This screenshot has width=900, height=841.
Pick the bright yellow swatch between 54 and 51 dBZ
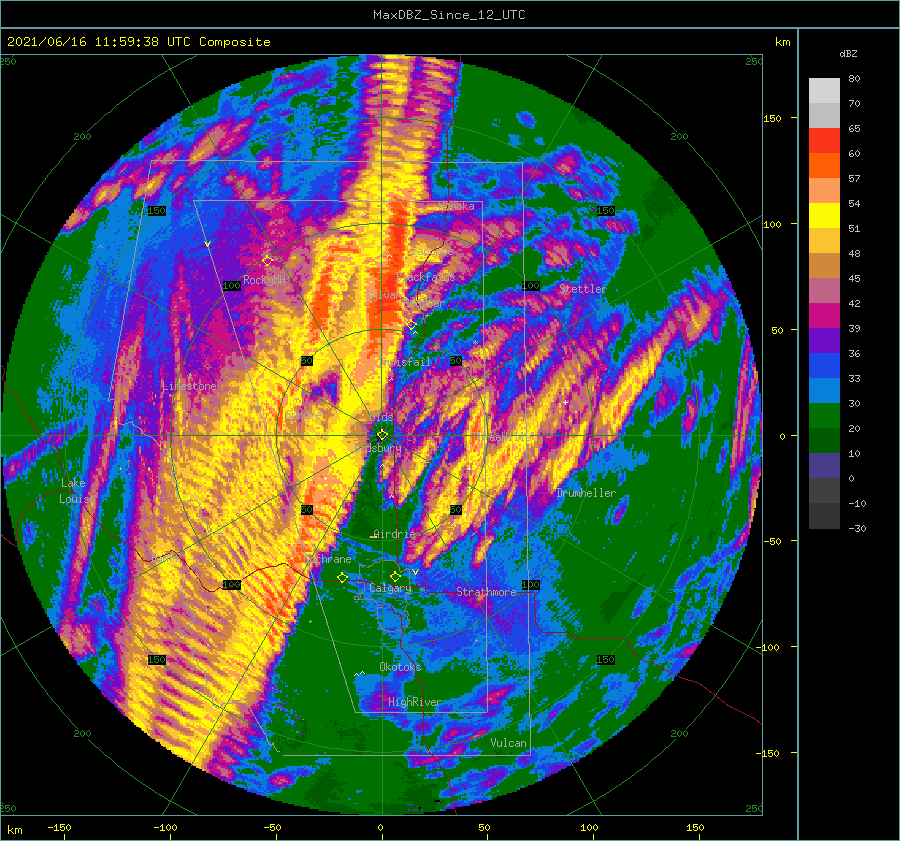[824, 215]
